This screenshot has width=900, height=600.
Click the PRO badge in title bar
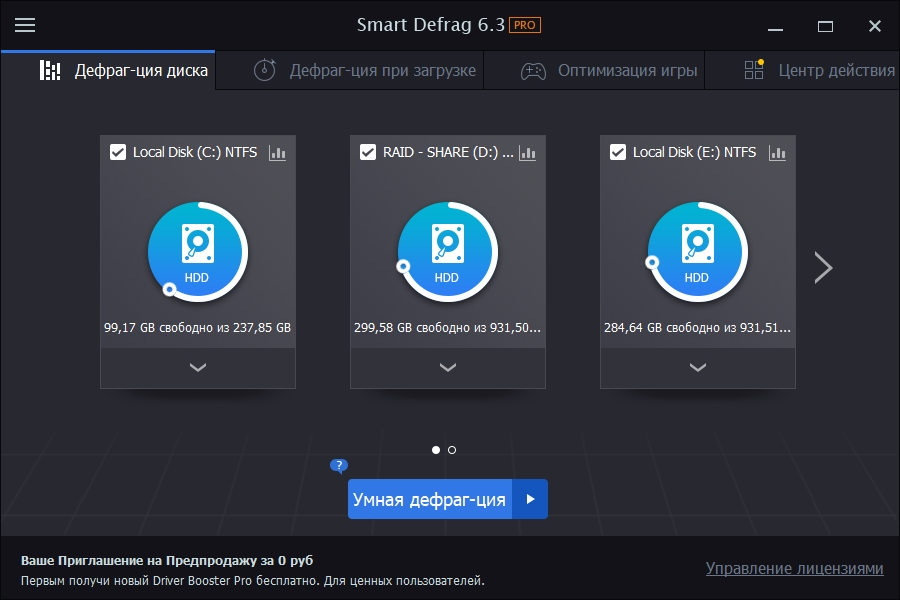[525, 25]
